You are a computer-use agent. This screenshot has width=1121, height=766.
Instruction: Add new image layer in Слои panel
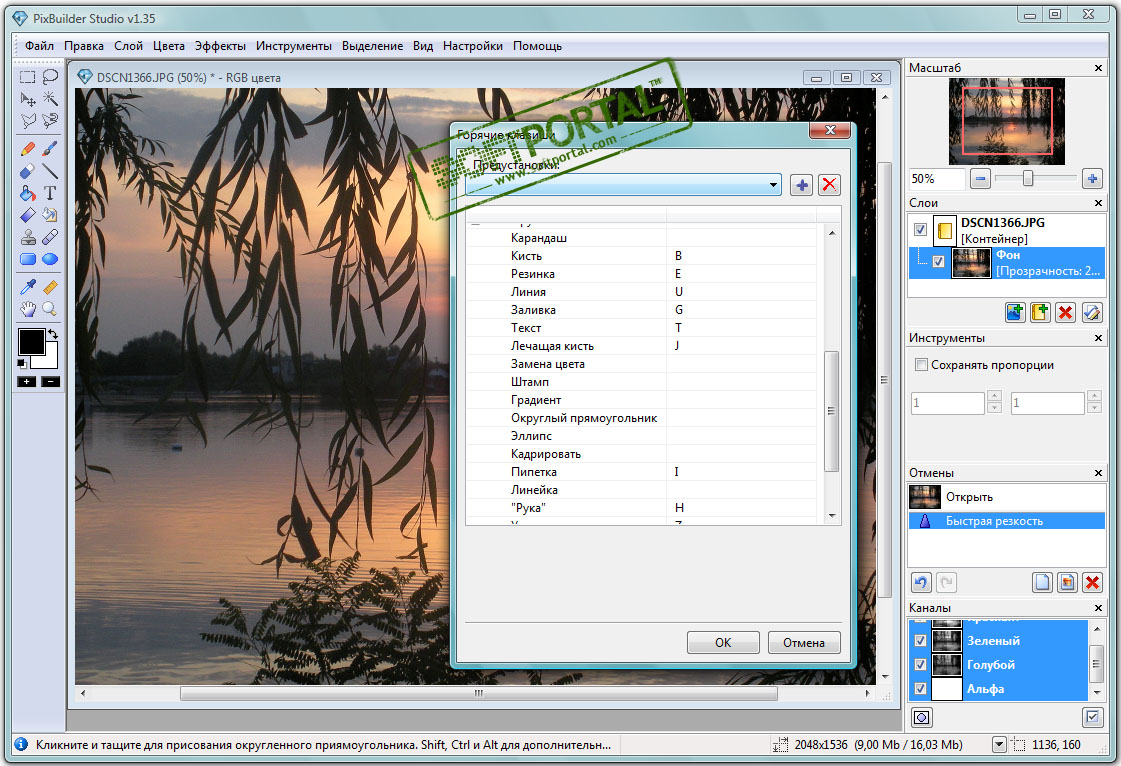coord(1014,313)
